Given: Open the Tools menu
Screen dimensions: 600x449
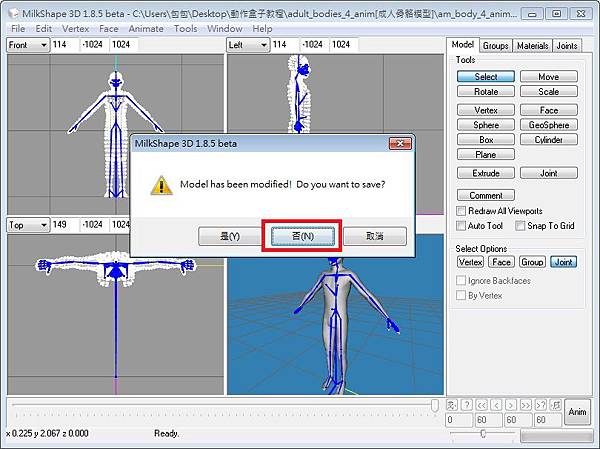Looking at the screenshot, I should [186, 29].
